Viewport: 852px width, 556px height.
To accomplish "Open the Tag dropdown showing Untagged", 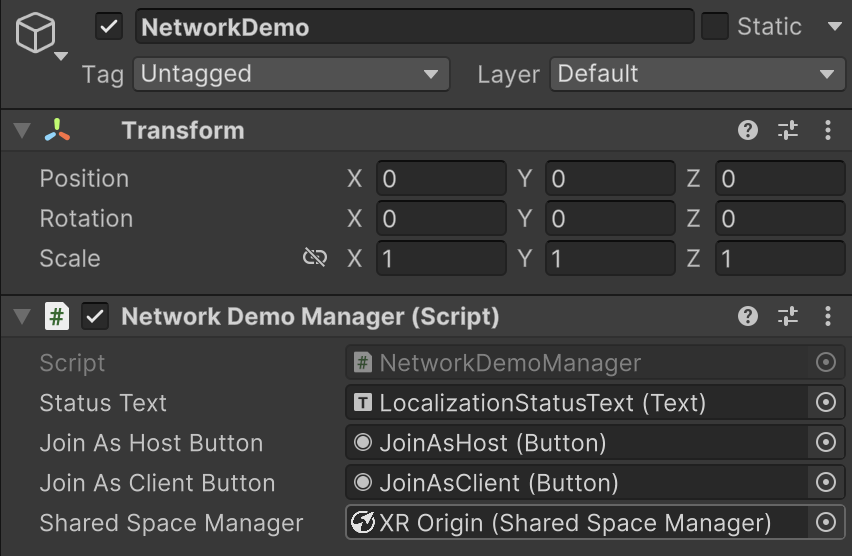I will click(x=291, y=74).
